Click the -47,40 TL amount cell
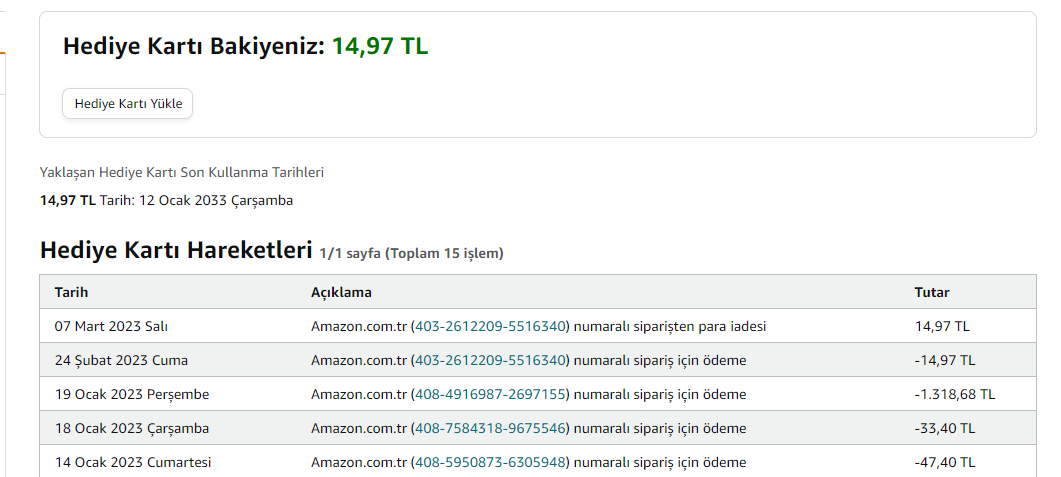Image resolution: width=1061 pixels, height=477 pixels. [944, 462]
